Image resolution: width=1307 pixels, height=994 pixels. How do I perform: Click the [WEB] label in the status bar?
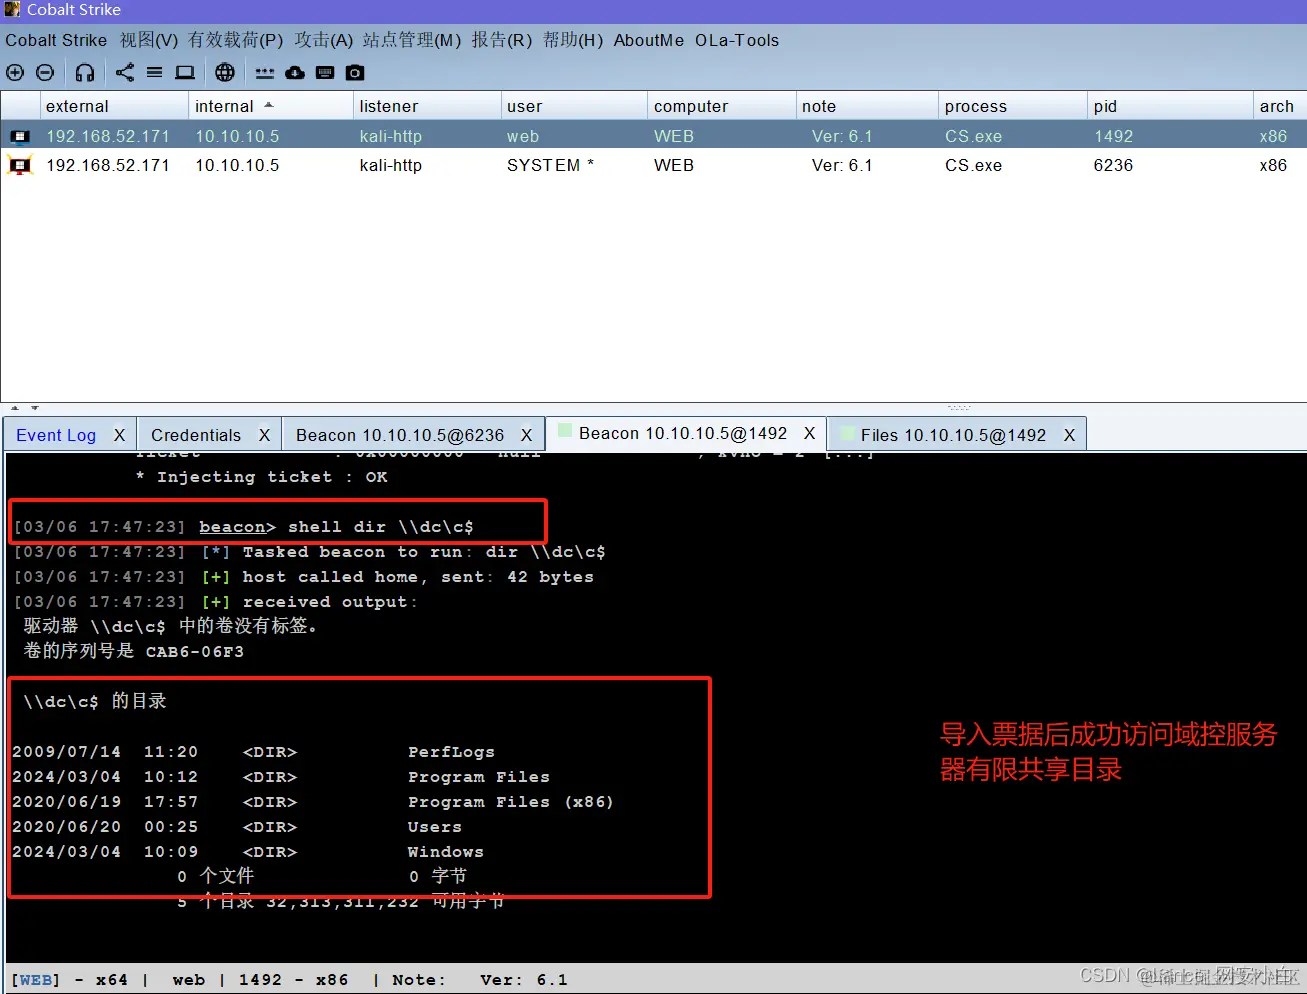coord(35,980)
